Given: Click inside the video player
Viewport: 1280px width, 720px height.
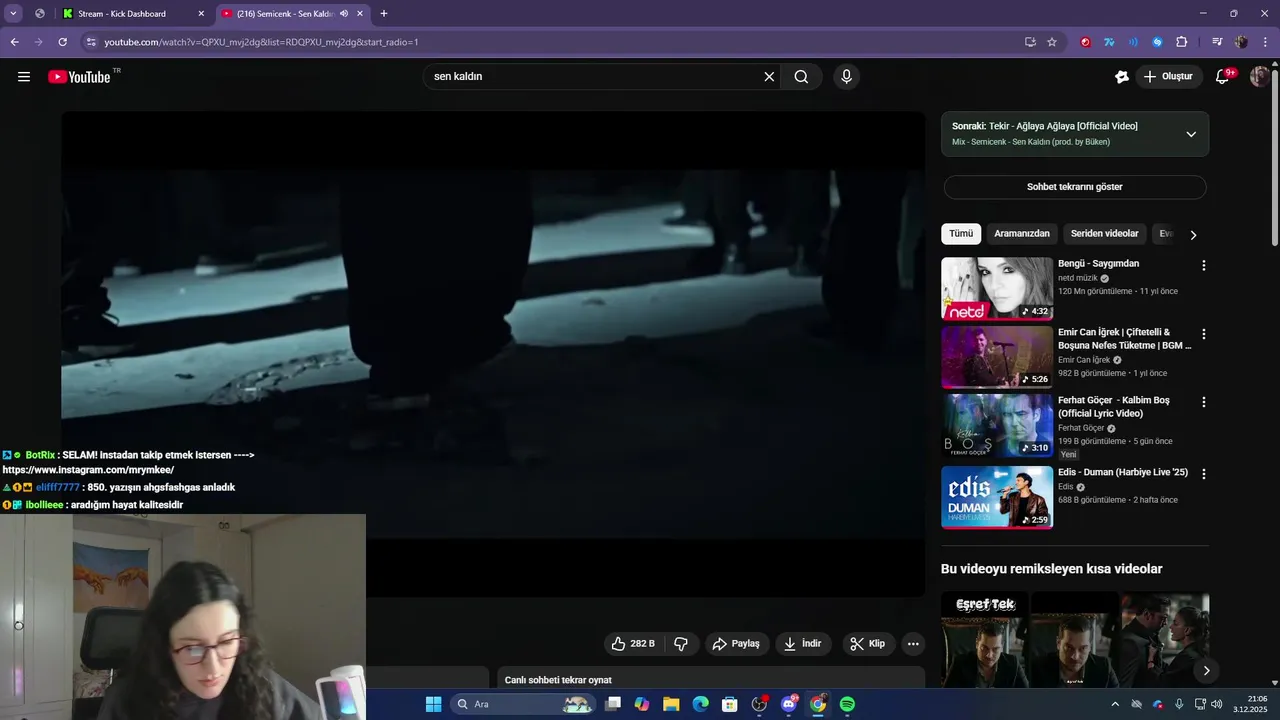Looking at the screenshot, I should (x=493, y=354).
